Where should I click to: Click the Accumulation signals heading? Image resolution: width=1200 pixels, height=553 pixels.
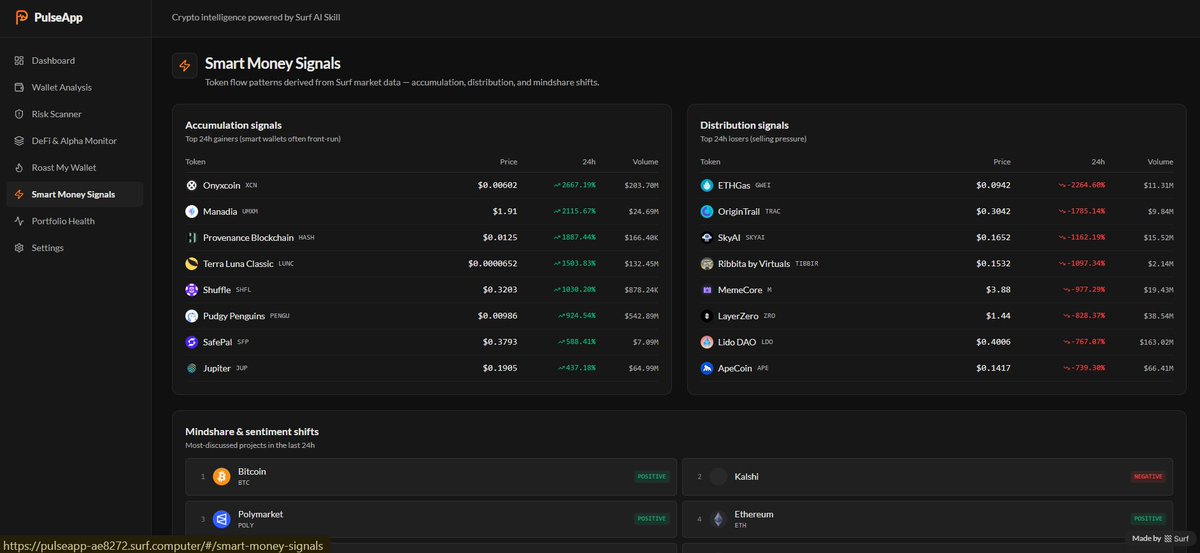[x=232, y=125]
